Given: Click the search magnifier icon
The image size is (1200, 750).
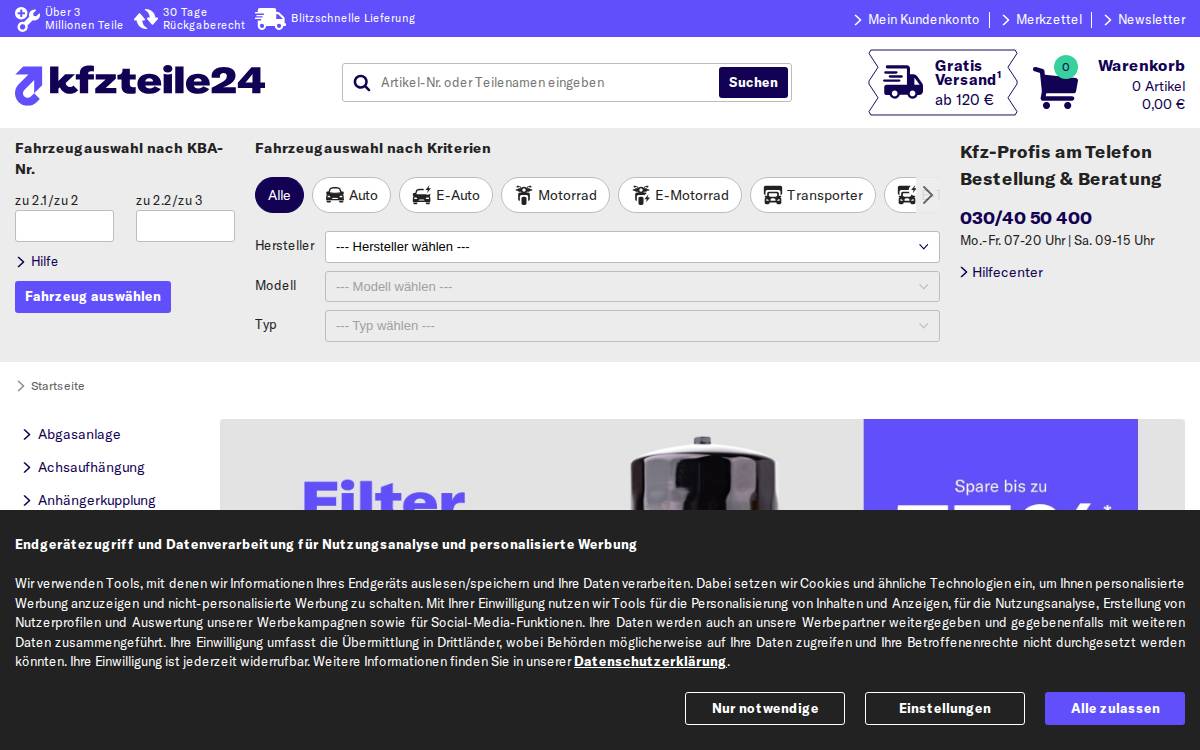Looking at the screenshot, I should click(361, 83).
